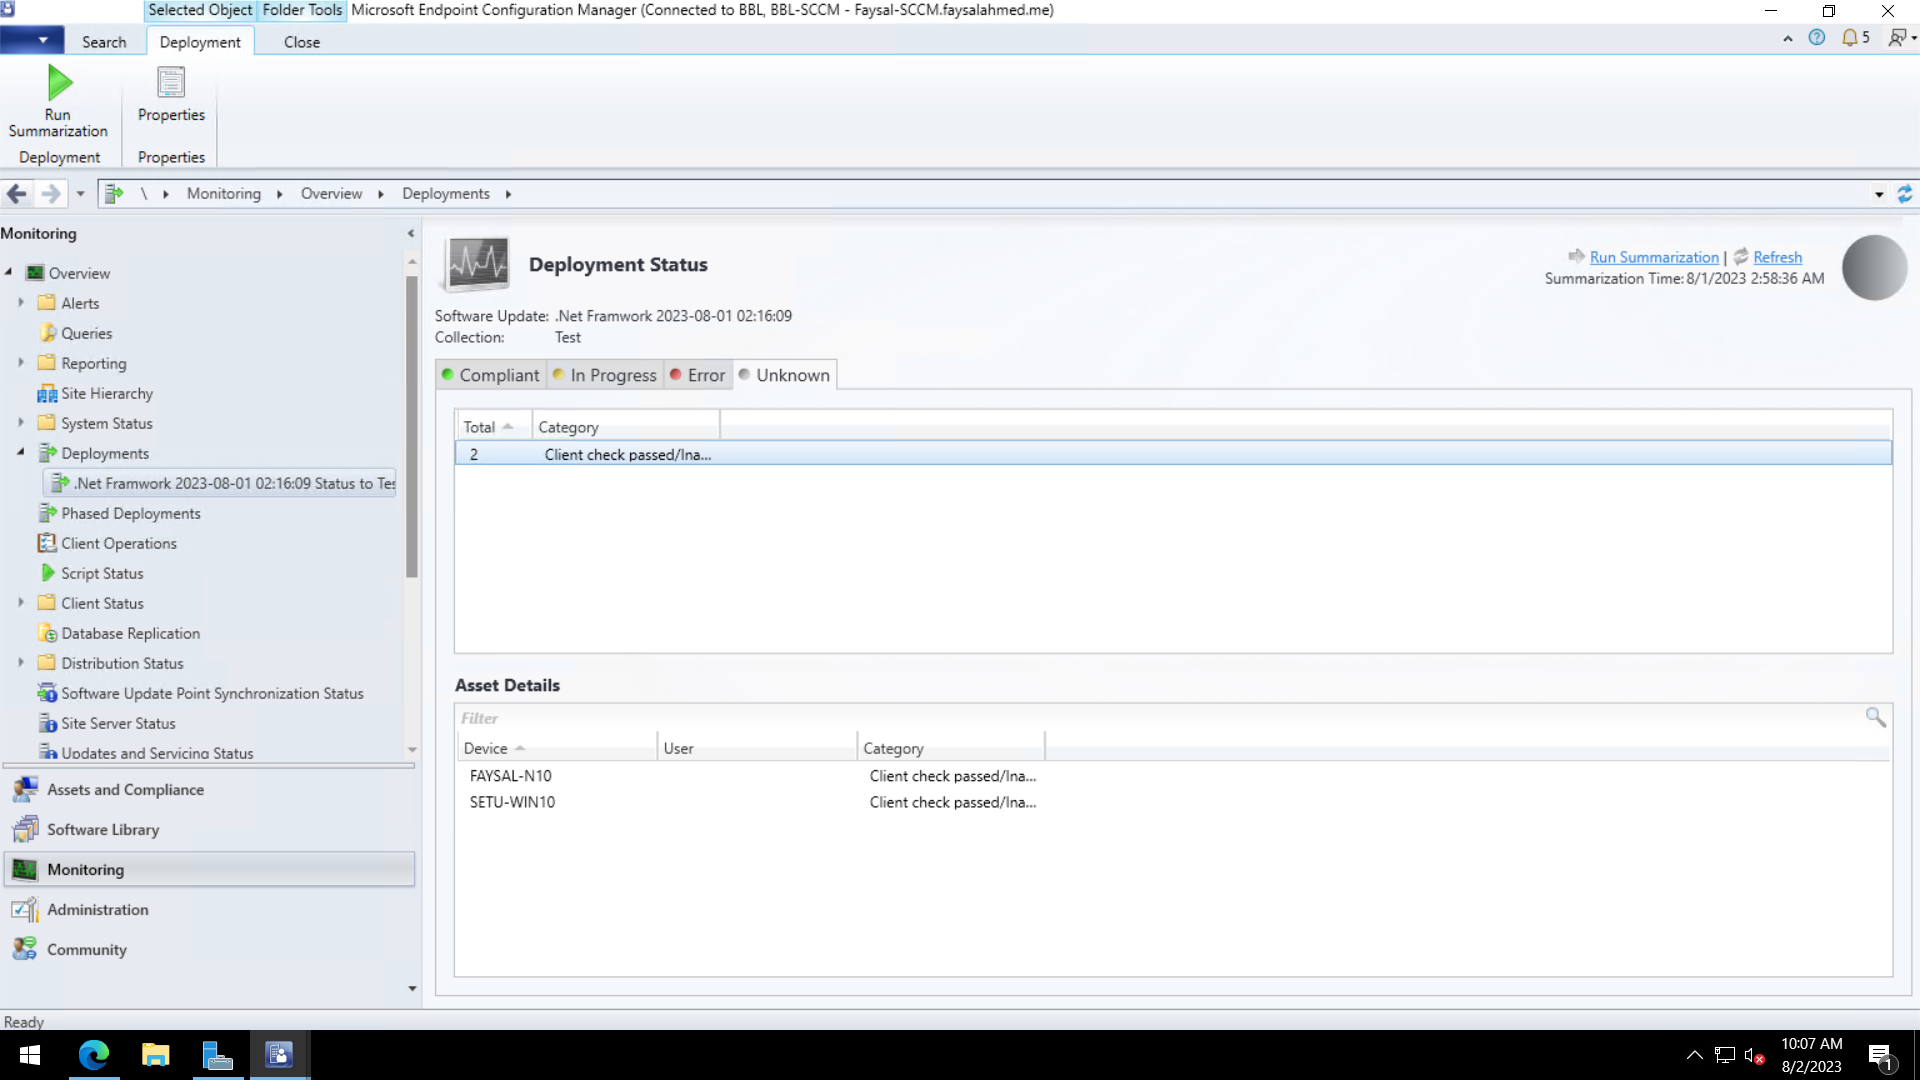Expand the Distribution Status node
1920x1080 pixels.
pyautogui.click(x=21, y=663)
